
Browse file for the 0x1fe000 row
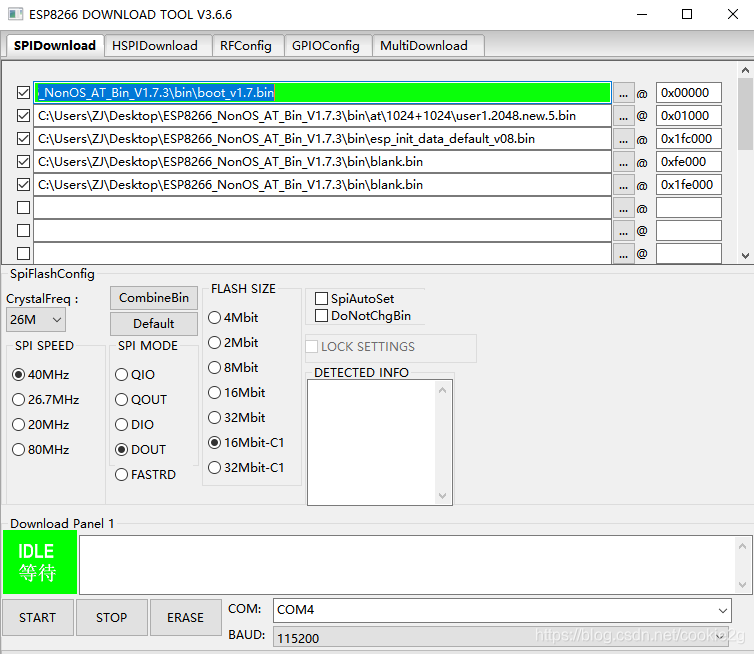623,185
